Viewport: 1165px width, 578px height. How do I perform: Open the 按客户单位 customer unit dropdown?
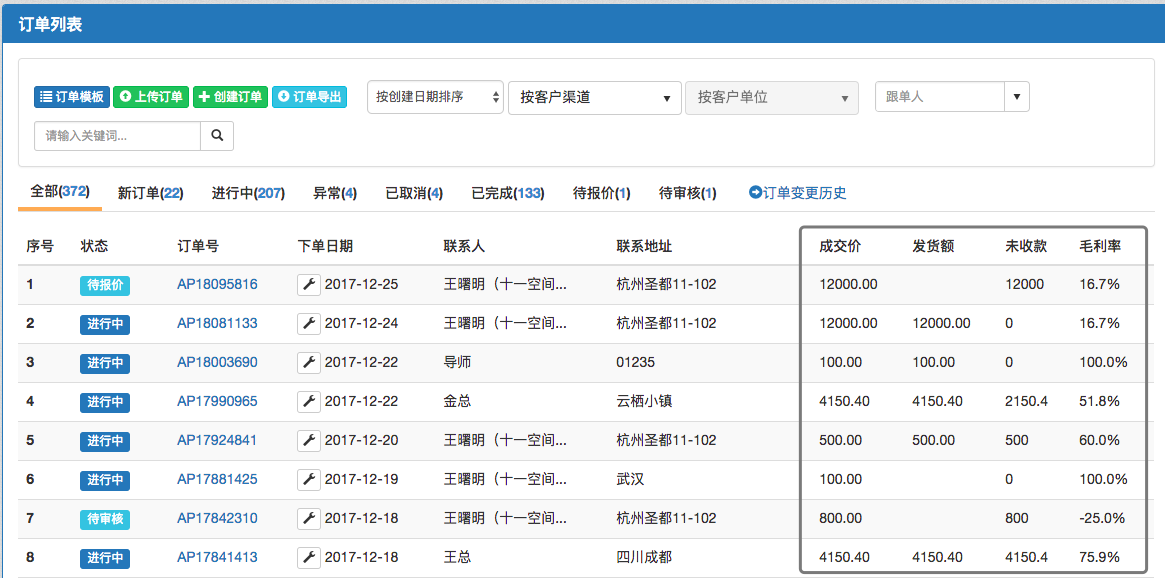coord(772,97)
